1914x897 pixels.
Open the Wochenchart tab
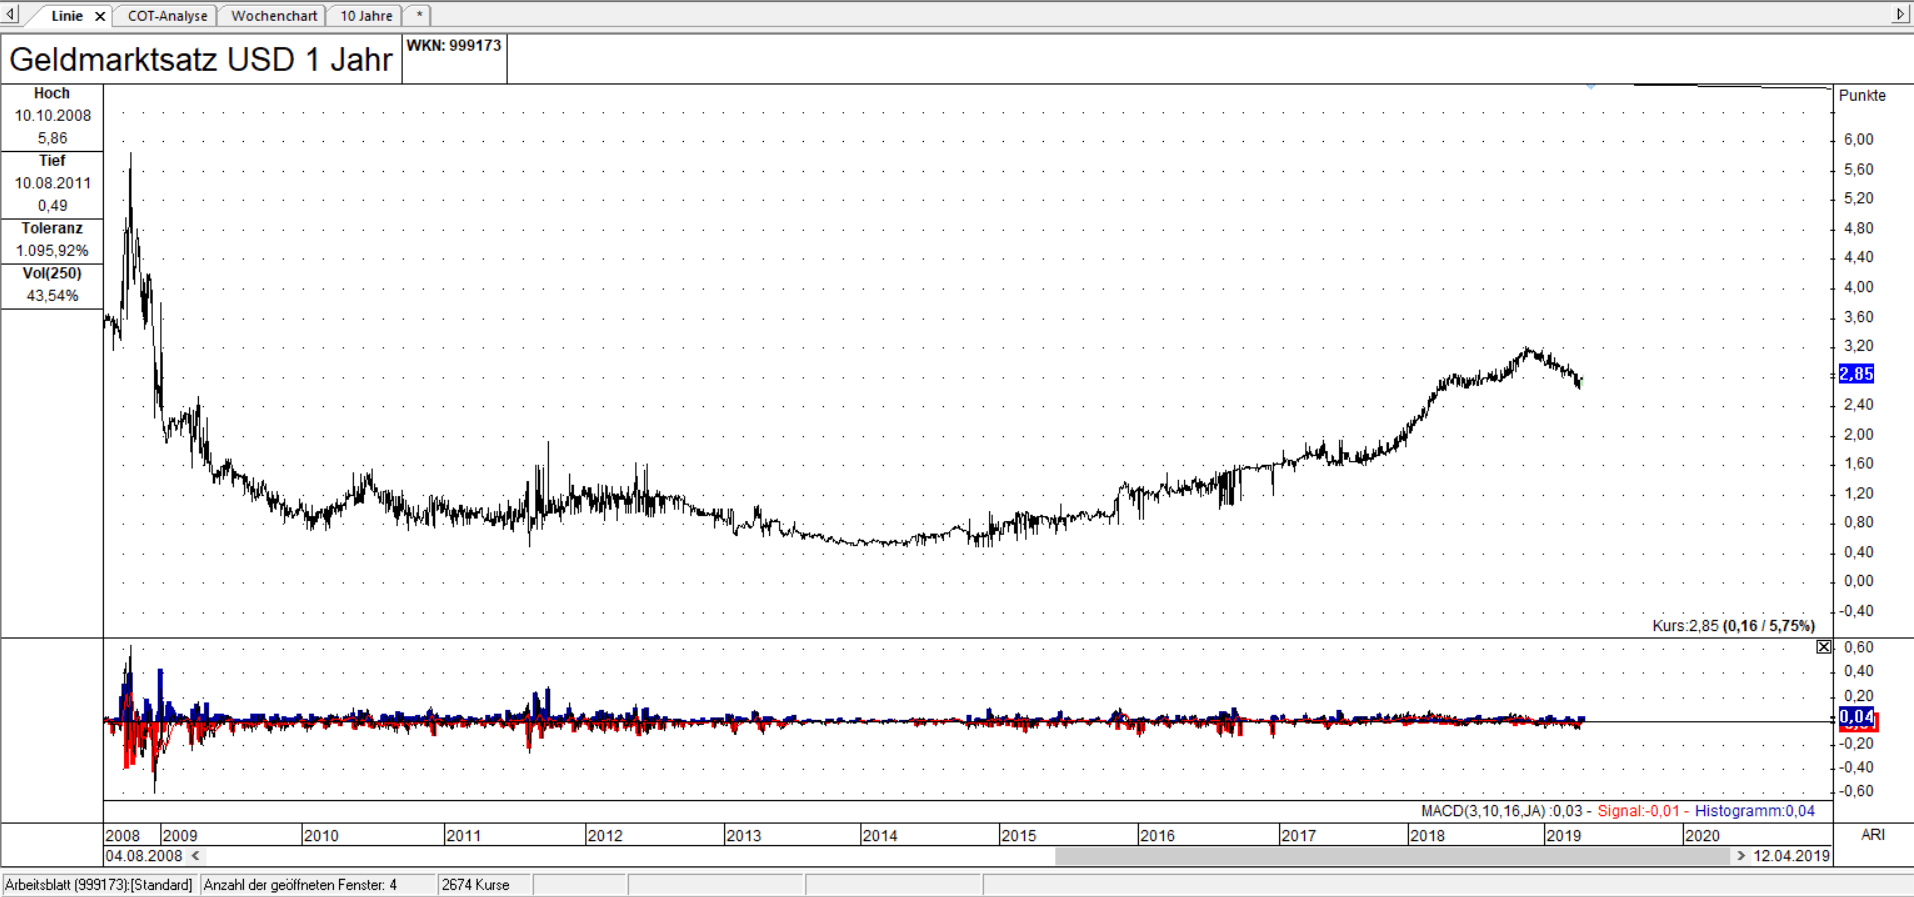pyautogui.click(x=274, y=16)
